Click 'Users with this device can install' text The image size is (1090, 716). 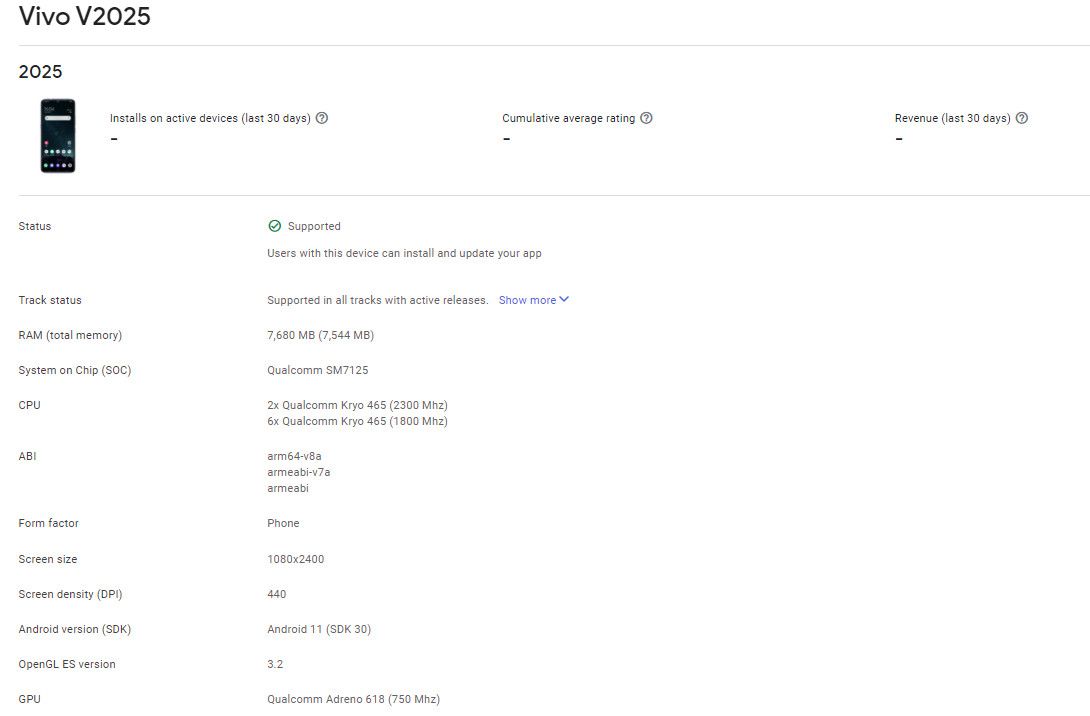[x=405, y=253]
